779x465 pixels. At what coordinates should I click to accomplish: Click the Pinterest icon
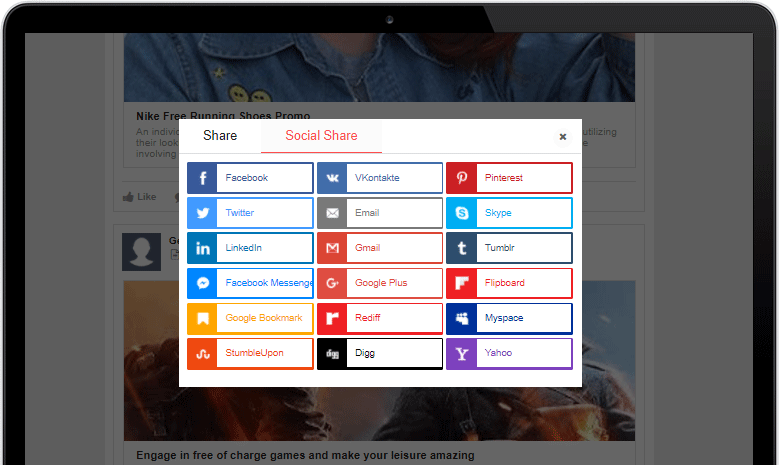[x=462, y=178]
